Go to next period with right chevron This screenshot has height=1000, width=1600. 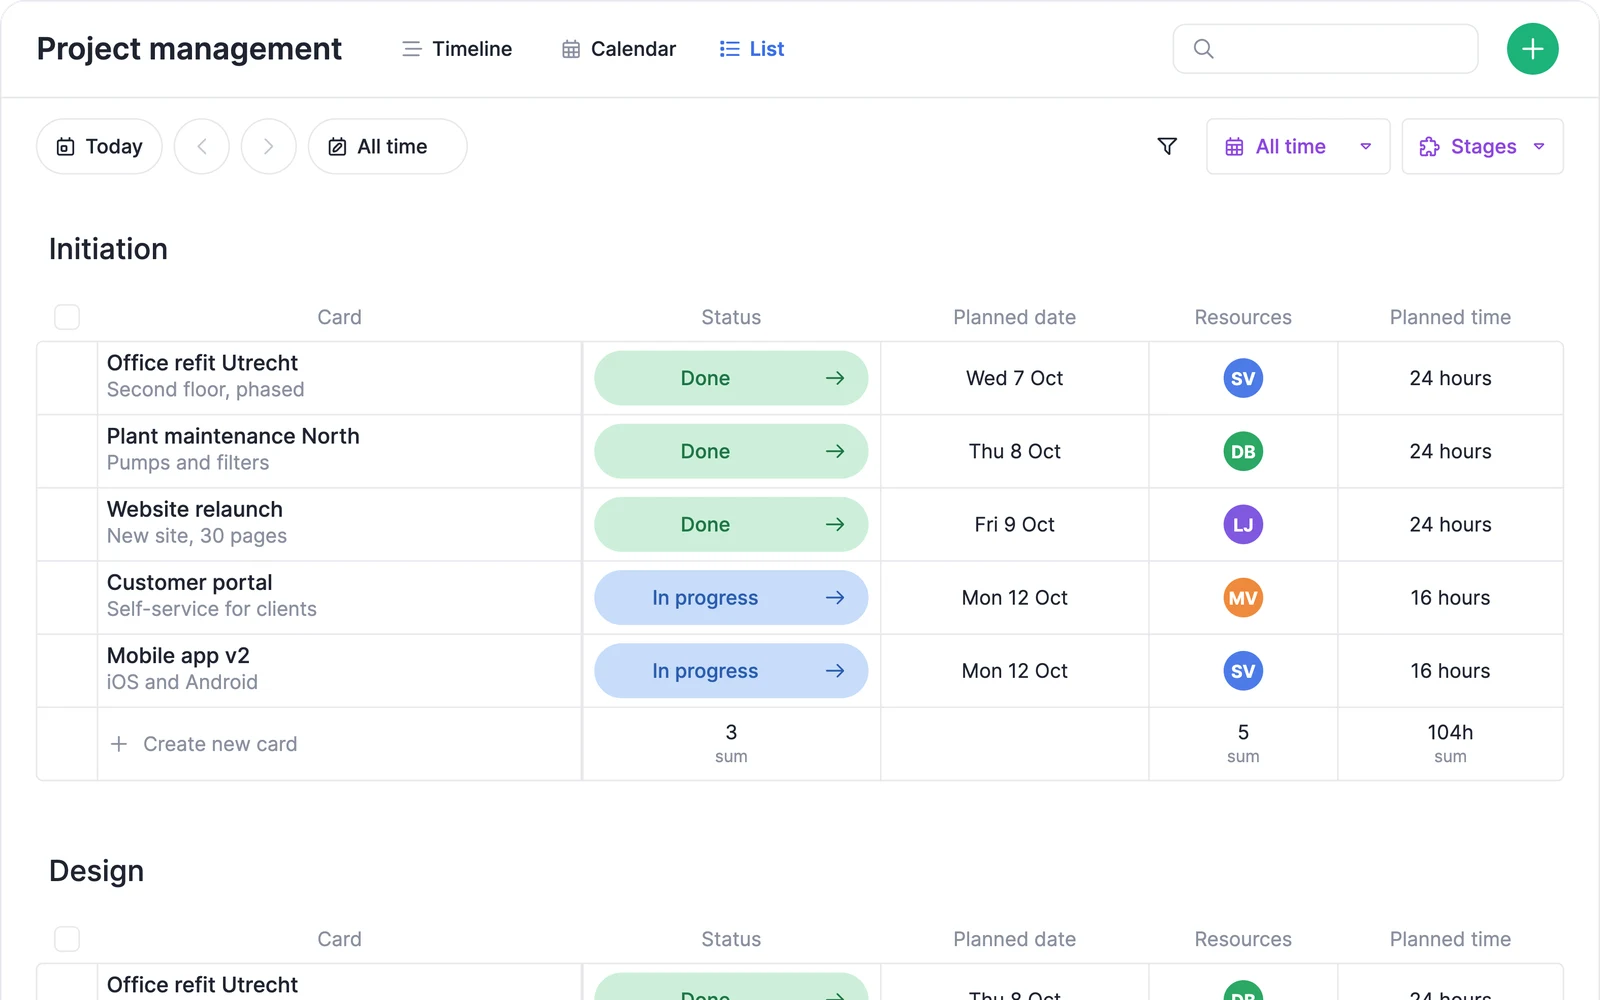[x=268, y=147]
